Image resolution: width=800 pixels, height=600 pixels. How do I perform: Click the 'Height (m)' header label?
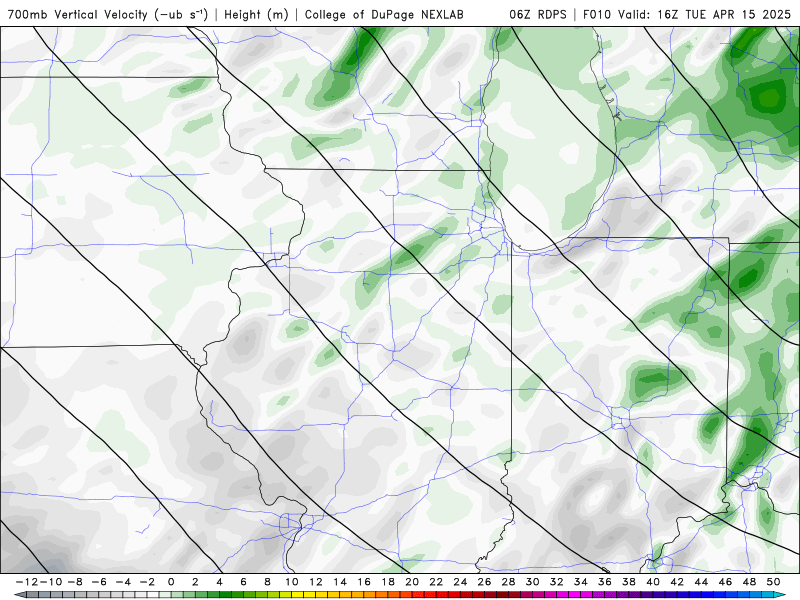(257, 14)
